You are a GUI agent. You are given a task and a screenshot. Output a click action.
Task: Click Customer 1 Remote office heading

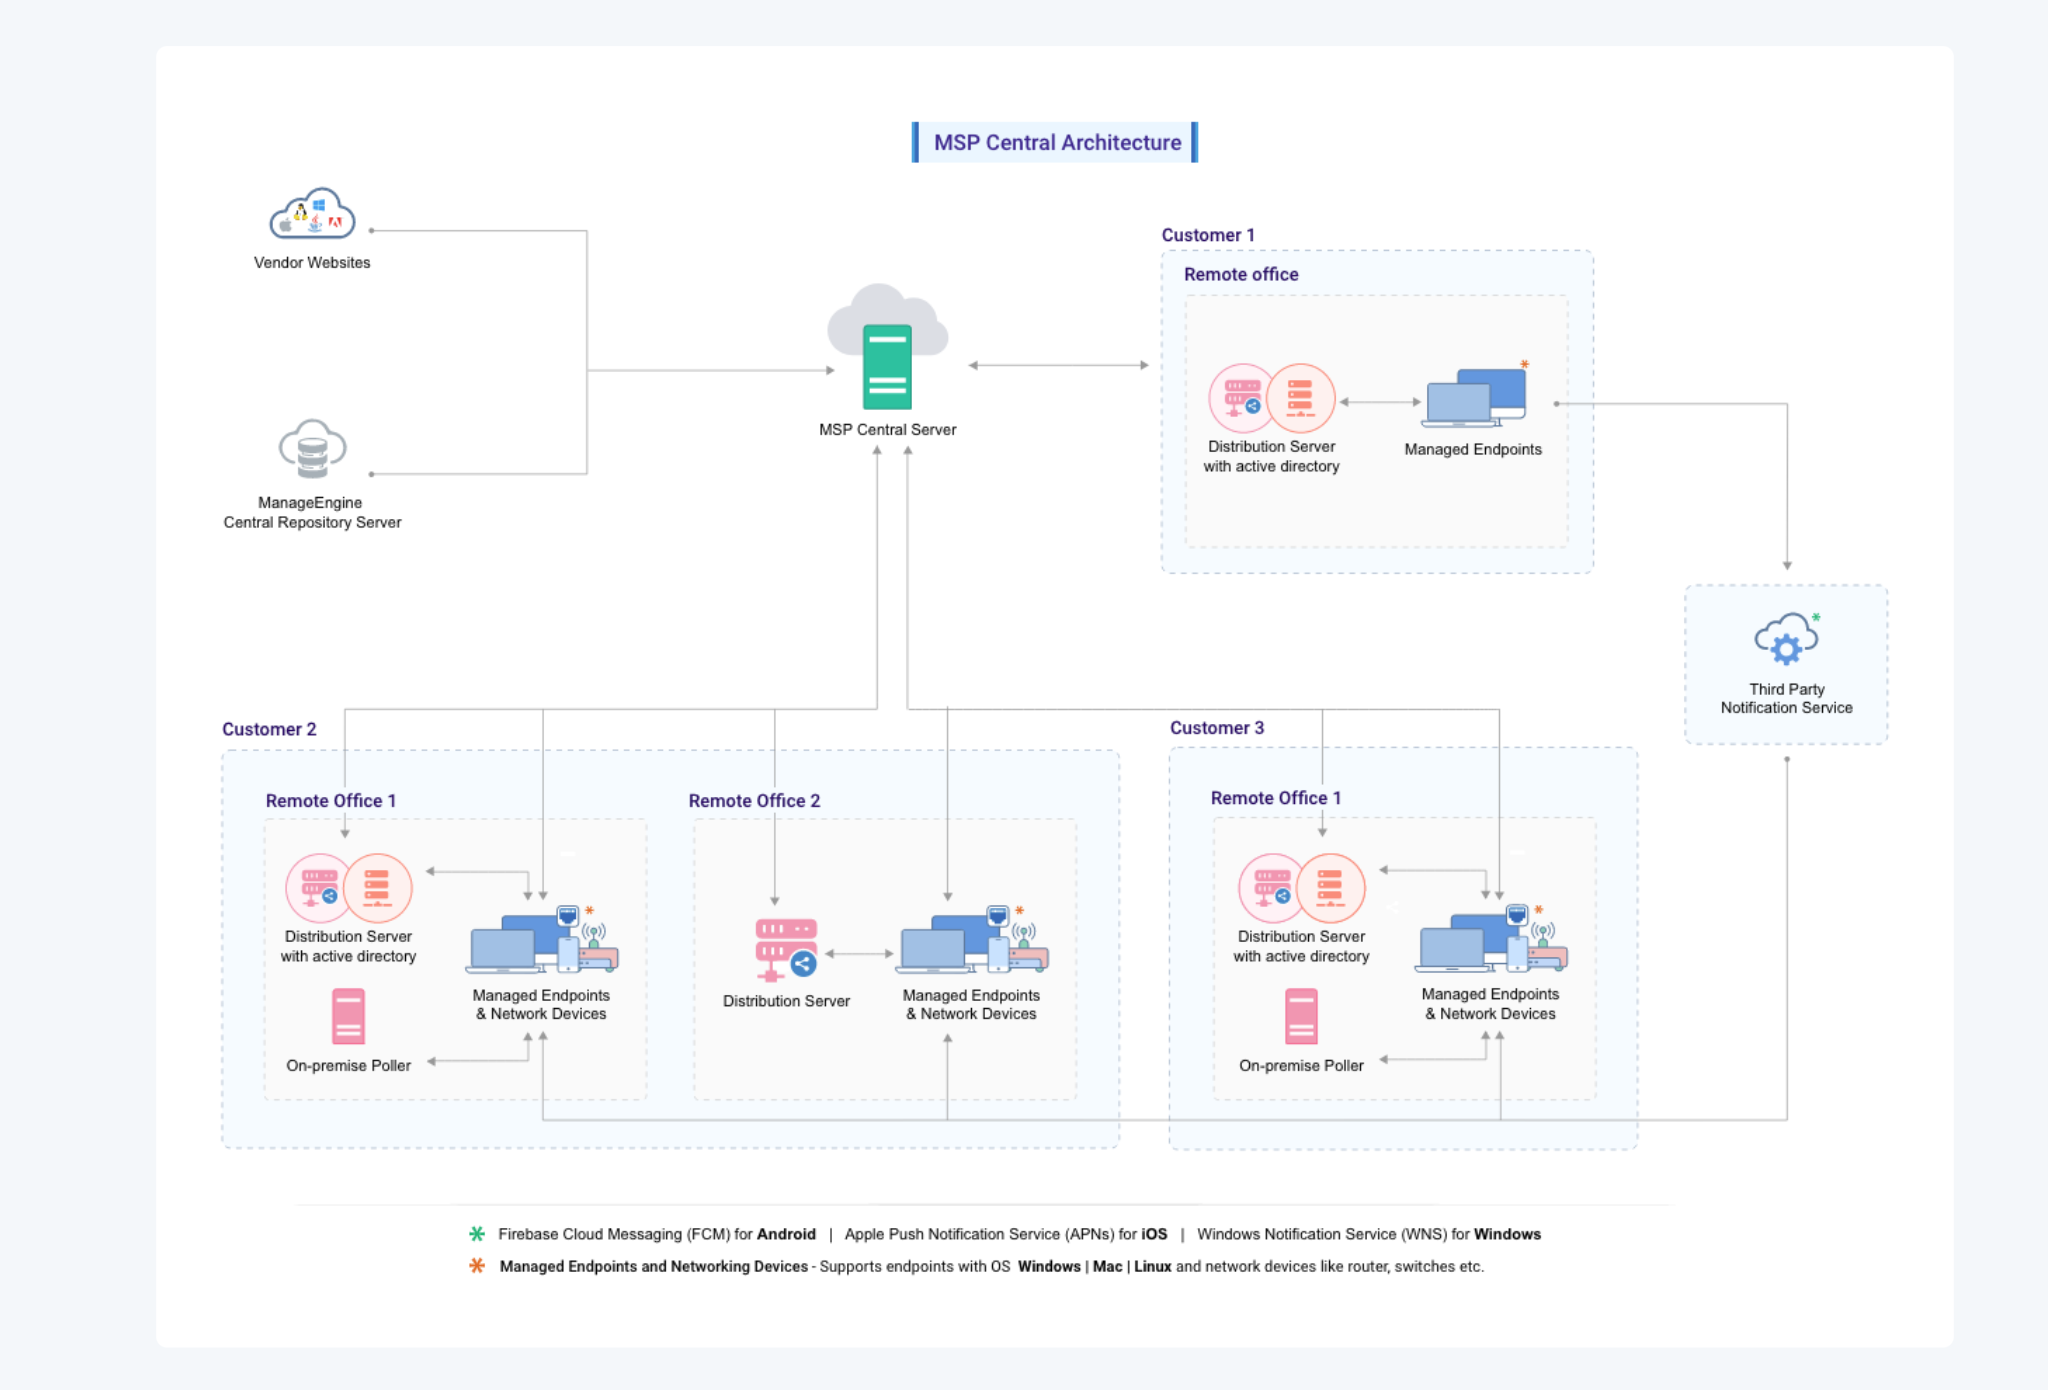1241,274
